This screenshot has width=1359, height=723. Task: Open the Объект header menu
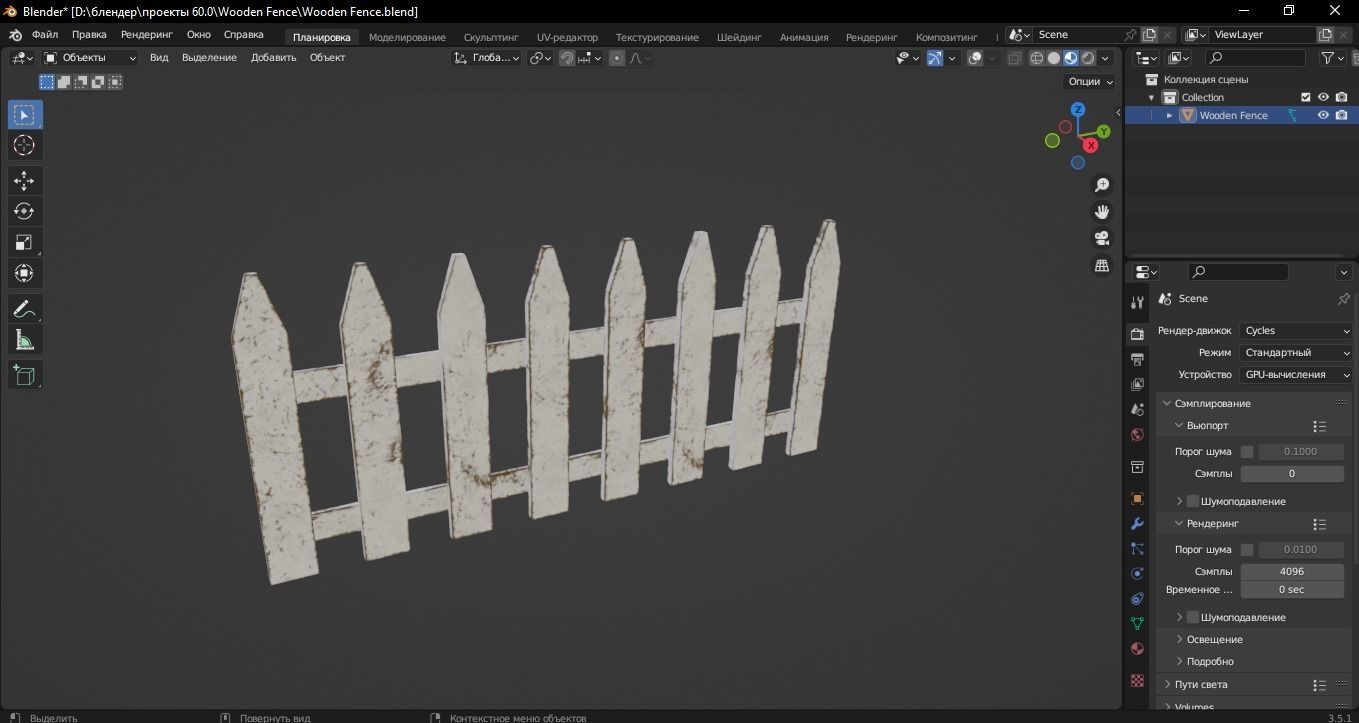[328, 58]
